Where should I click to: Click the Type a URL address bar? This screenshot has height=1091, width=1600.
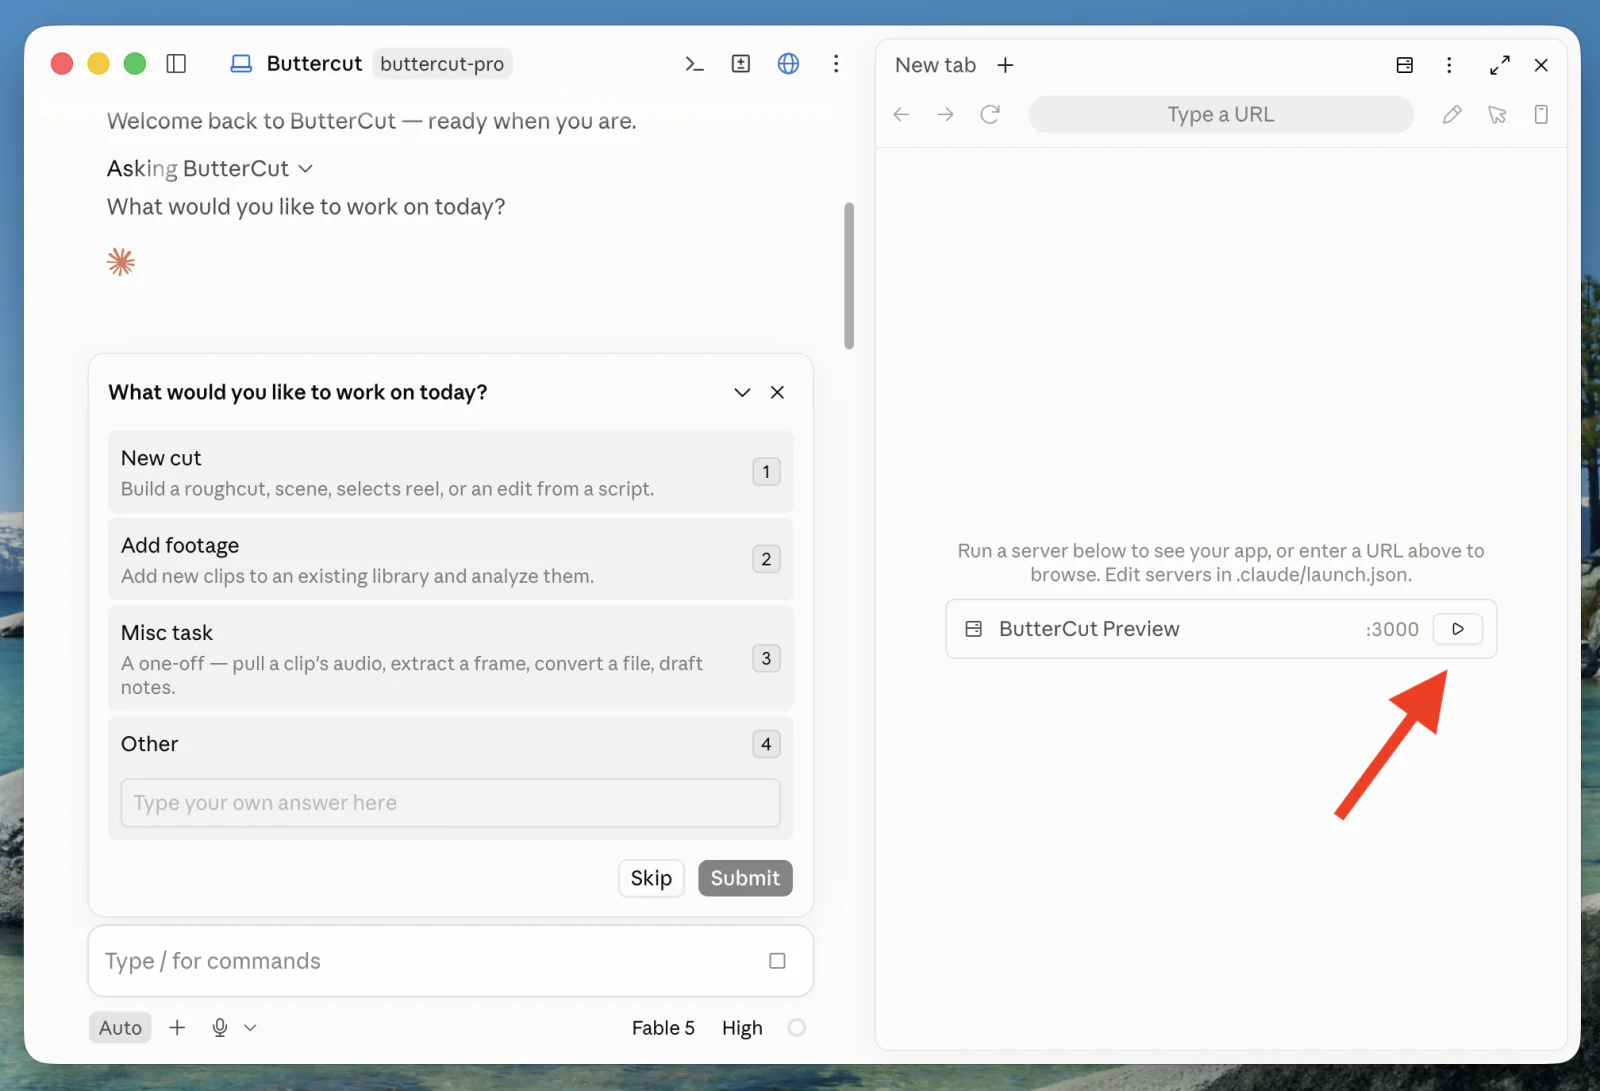click(1221, 114)
